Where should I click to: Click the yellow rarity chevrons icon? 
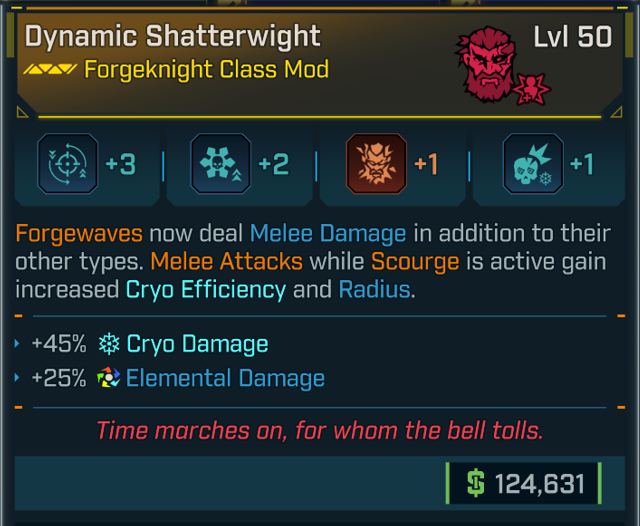tap(50, 71)
